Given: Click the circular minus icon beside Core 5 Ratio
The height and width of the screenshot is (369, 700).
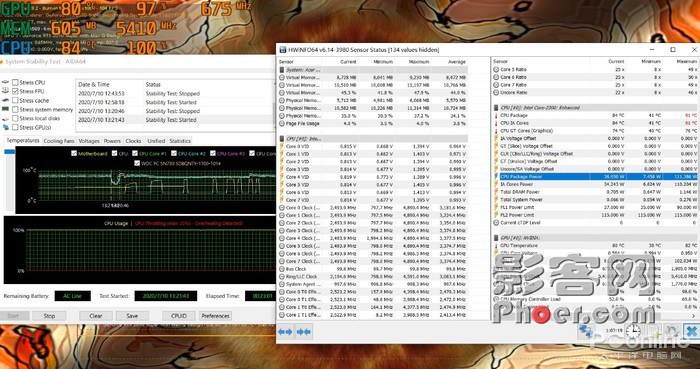Looking at the screenshot, I should [496, 70].
